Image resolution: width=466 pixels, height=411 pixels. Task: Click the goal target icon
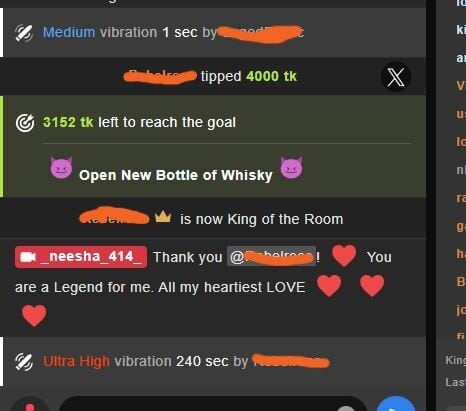(25, 123)
